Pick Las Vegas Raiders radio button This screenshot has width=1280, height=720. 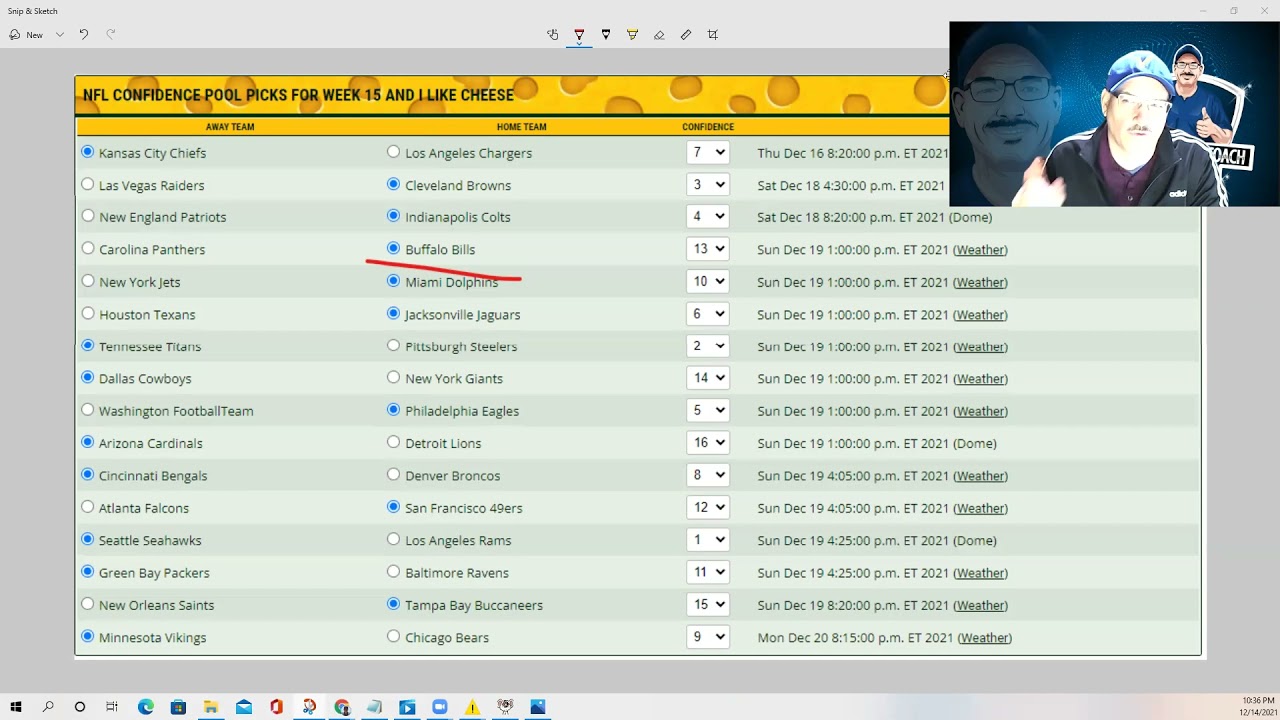pos(88,184)
